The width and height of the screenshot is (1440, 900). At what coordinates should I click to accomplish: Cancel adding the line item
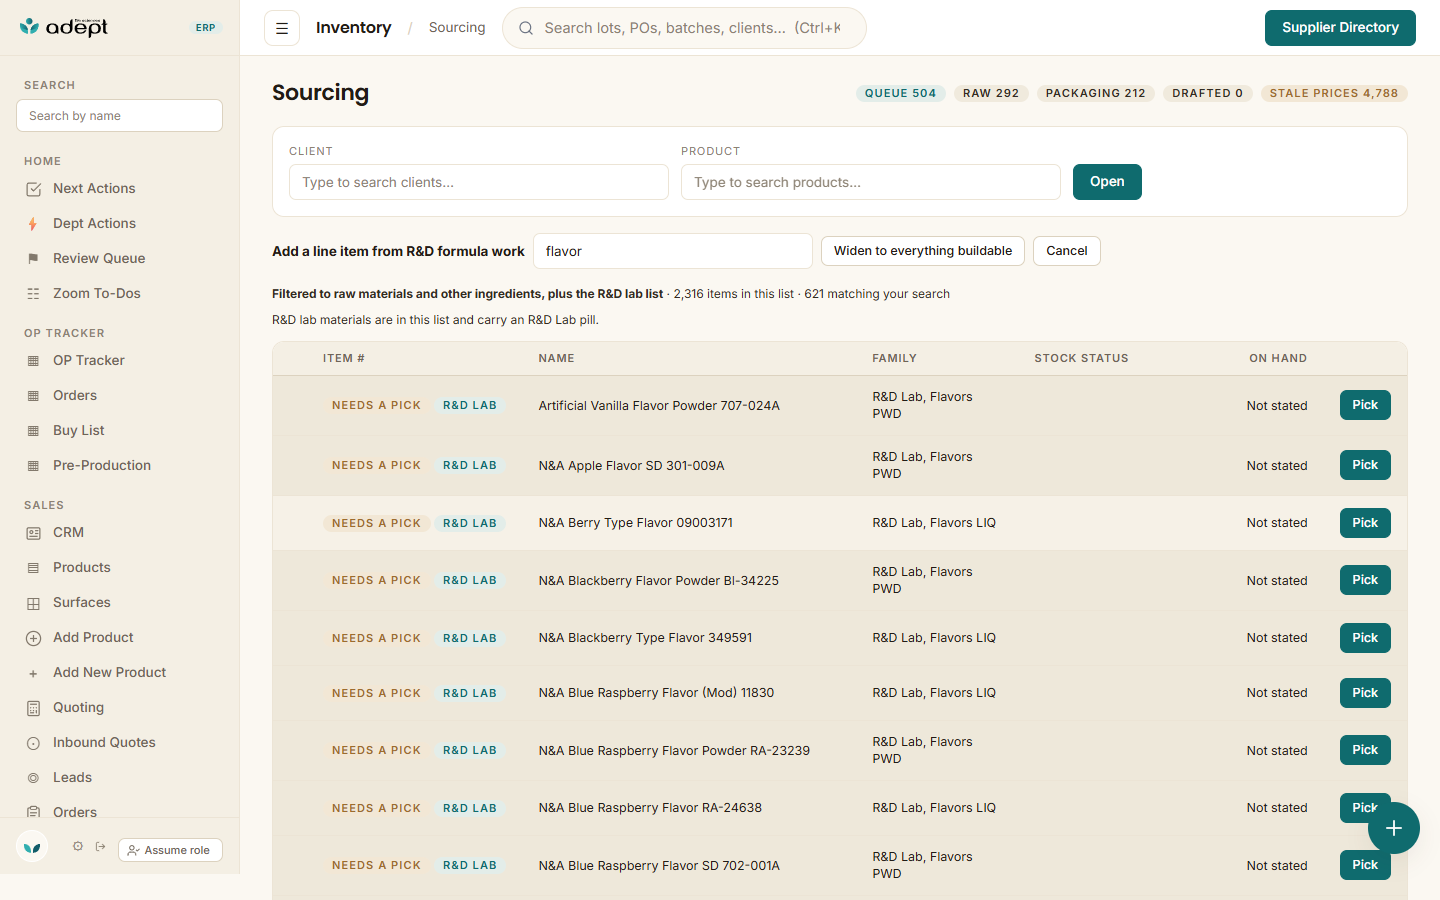point(1067,251)
